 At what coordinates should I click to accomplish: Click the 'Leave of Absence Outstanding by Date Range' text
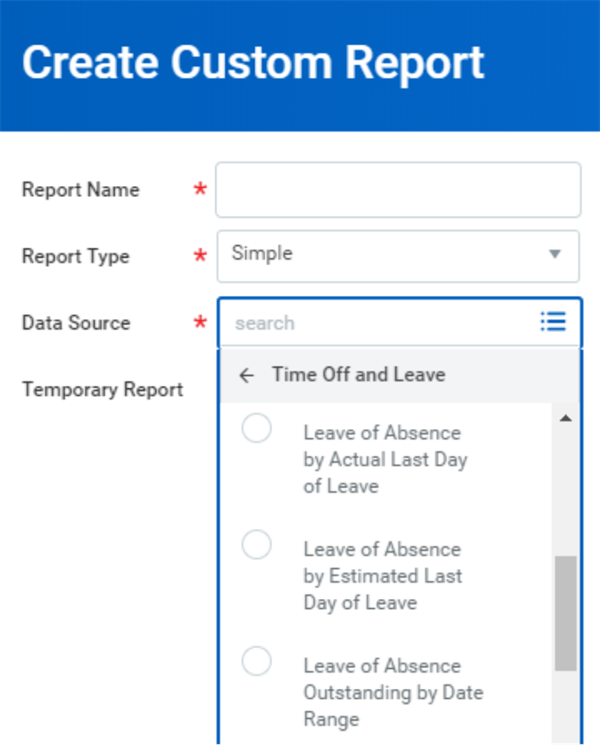393,692
